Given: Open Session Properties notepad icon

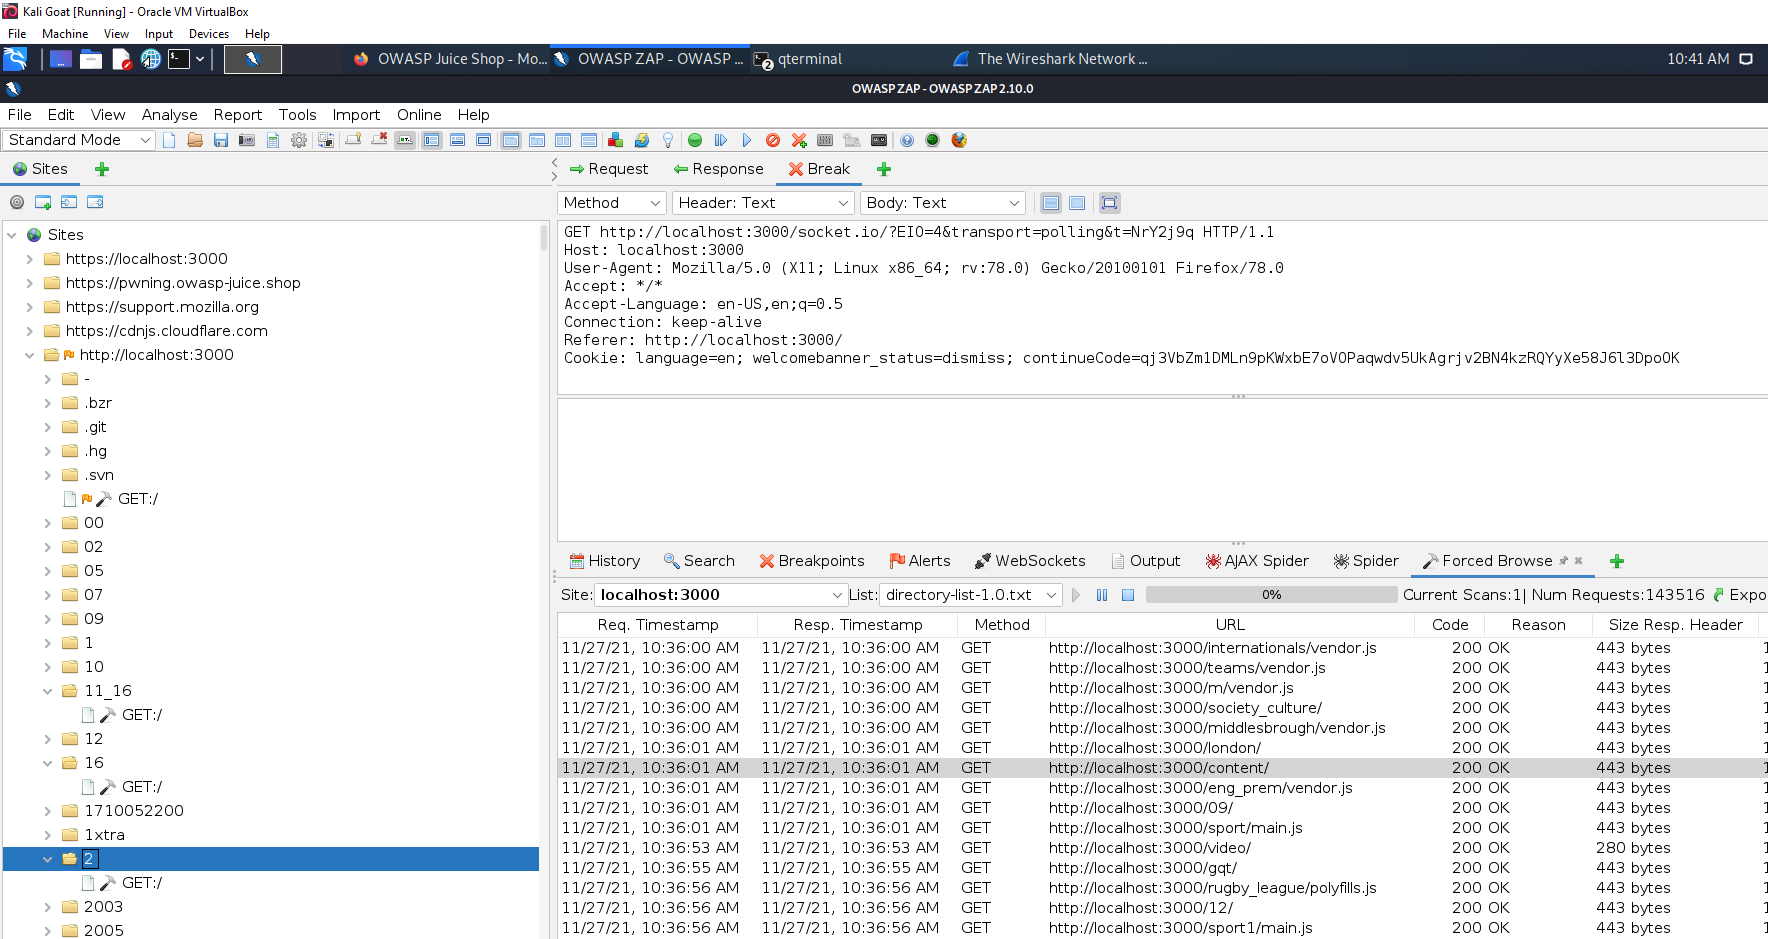Looking at the screenshot, I should coord(273,140).
